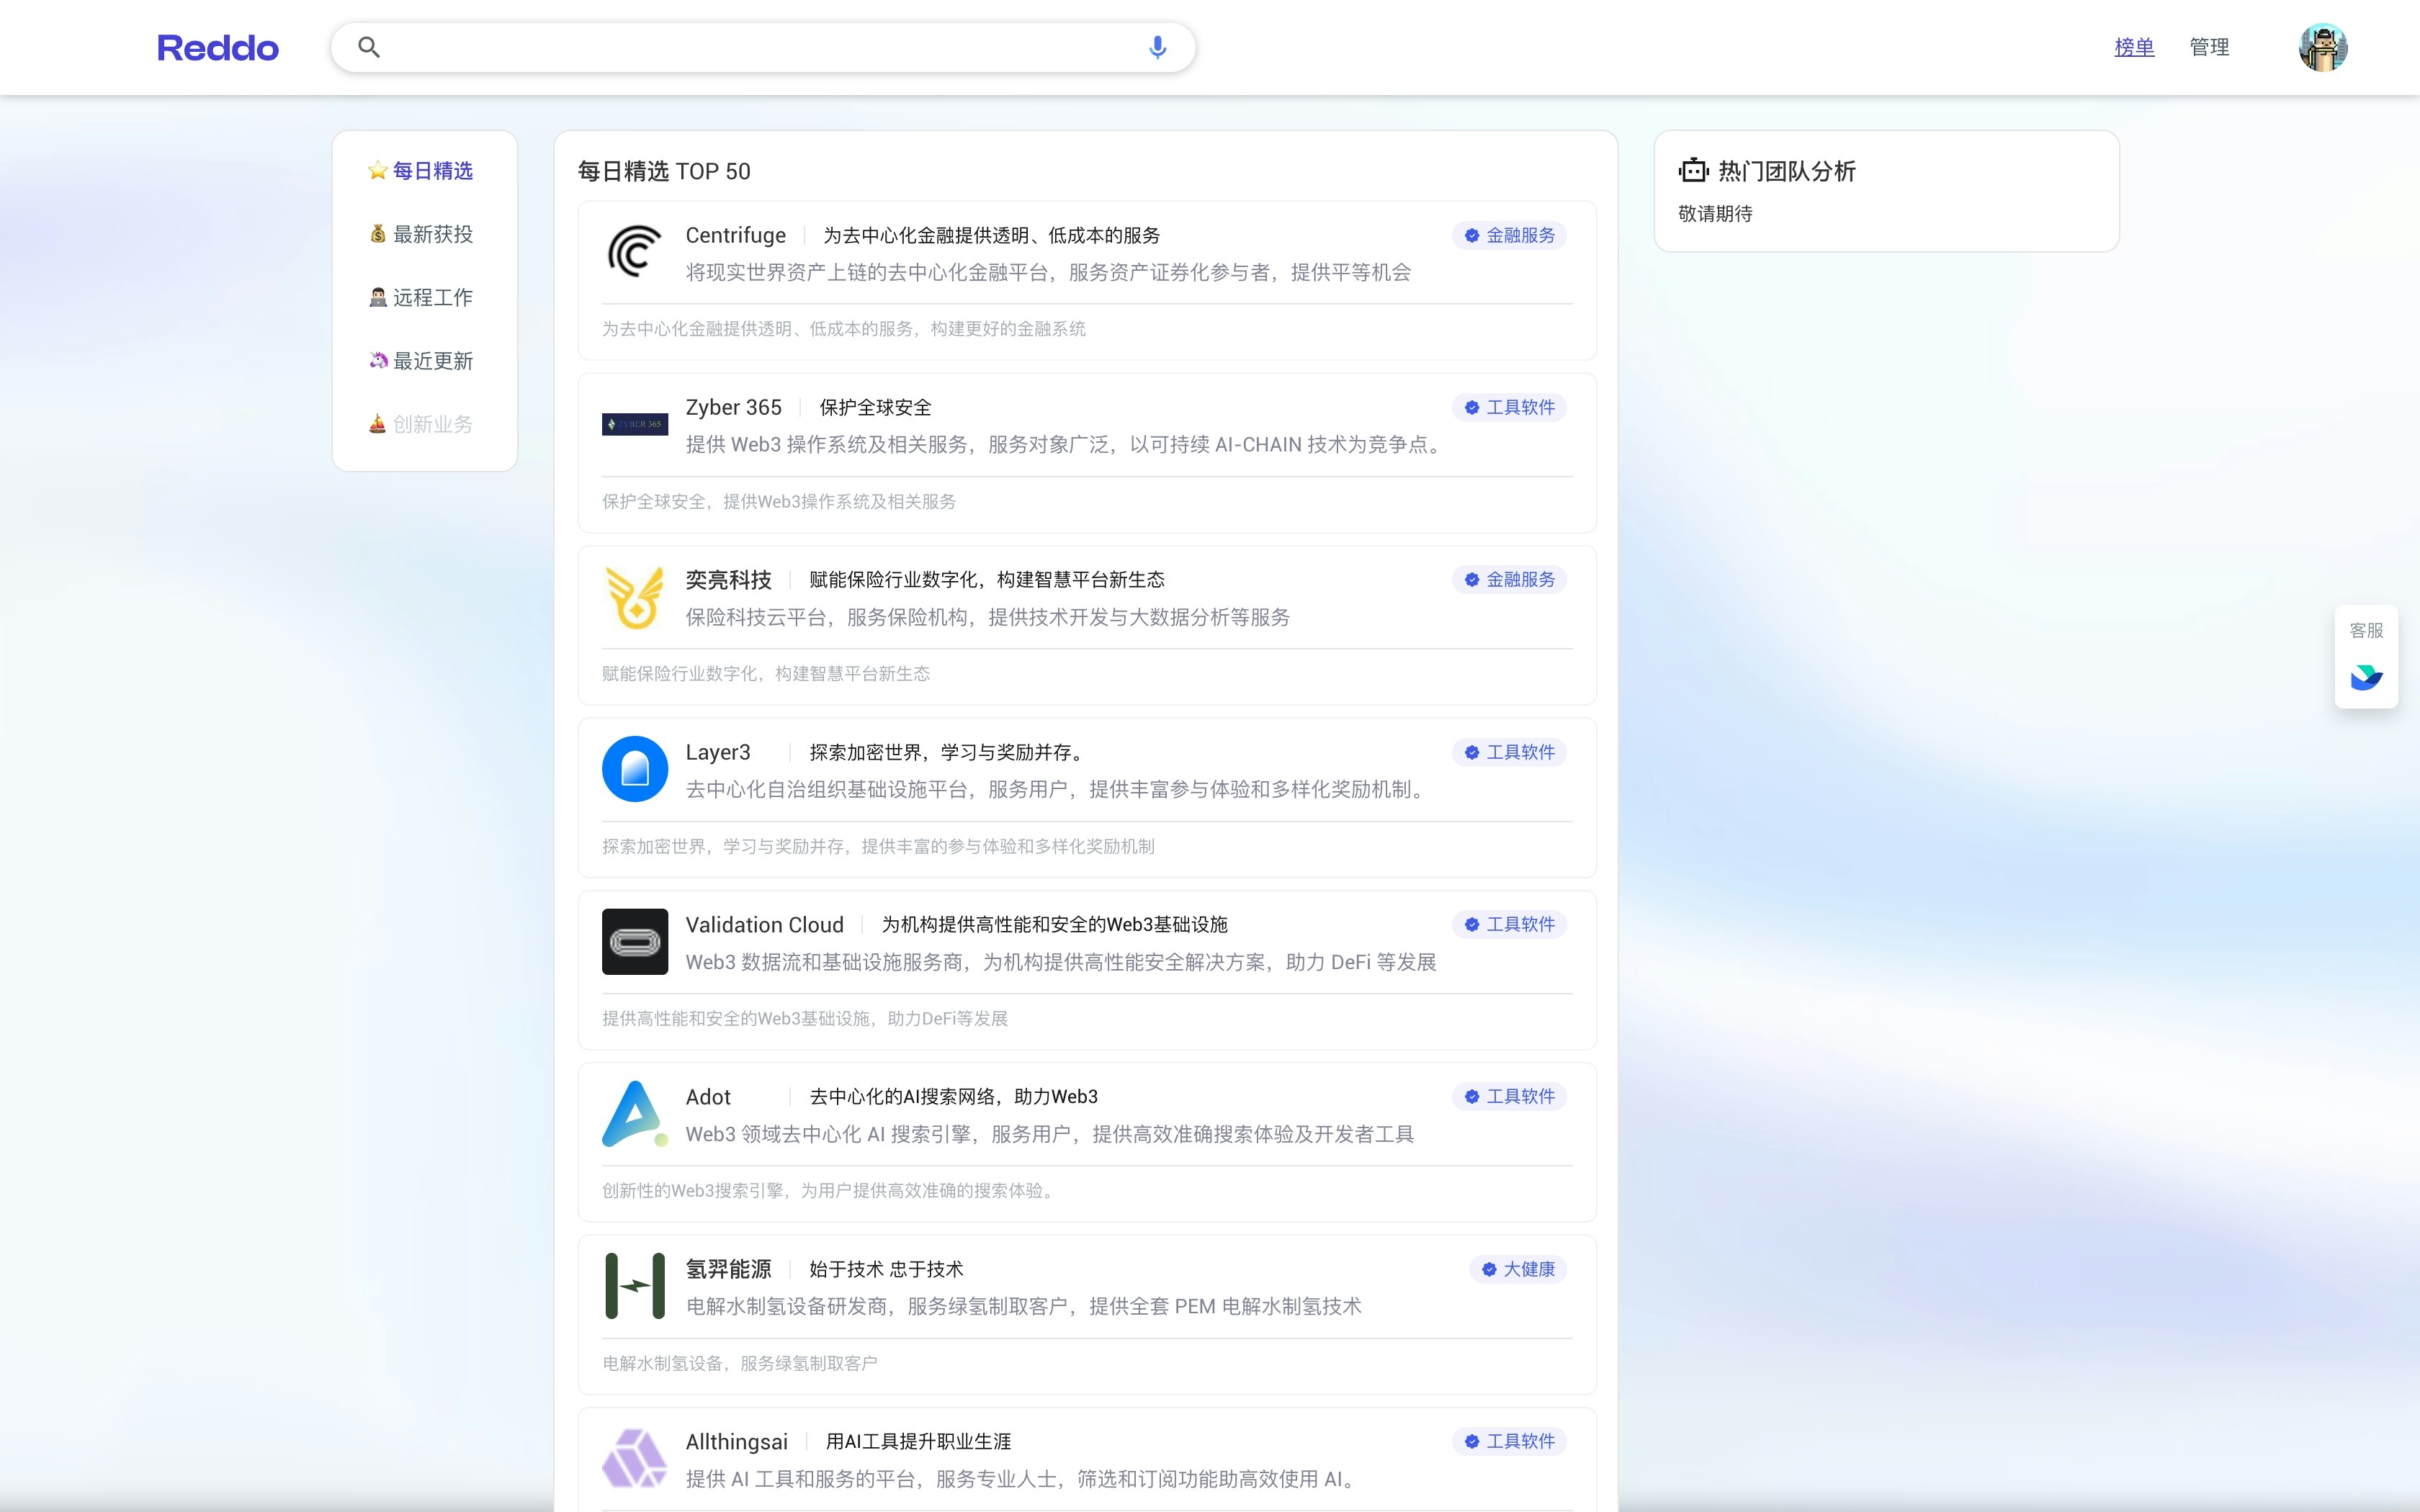The height and width of the screenshot is (1512, 2420).
Task: Click footer text 赋能保险行业数字化，构建智慧平台新生态
Action: (765, 674)
